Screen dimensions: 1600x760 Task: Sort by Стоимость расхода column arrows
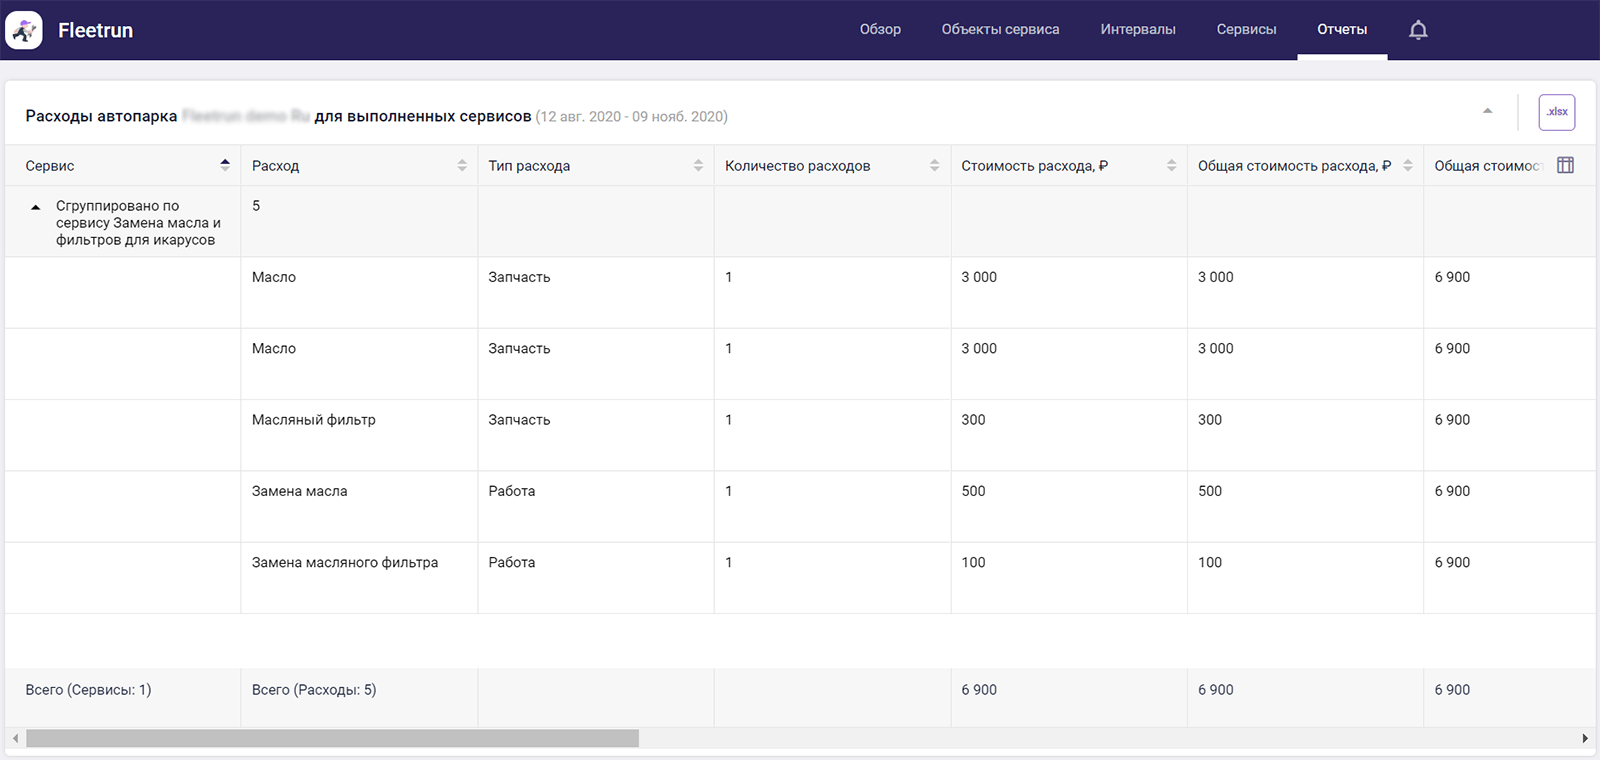pyautogui.click(x=1171, y=165)
